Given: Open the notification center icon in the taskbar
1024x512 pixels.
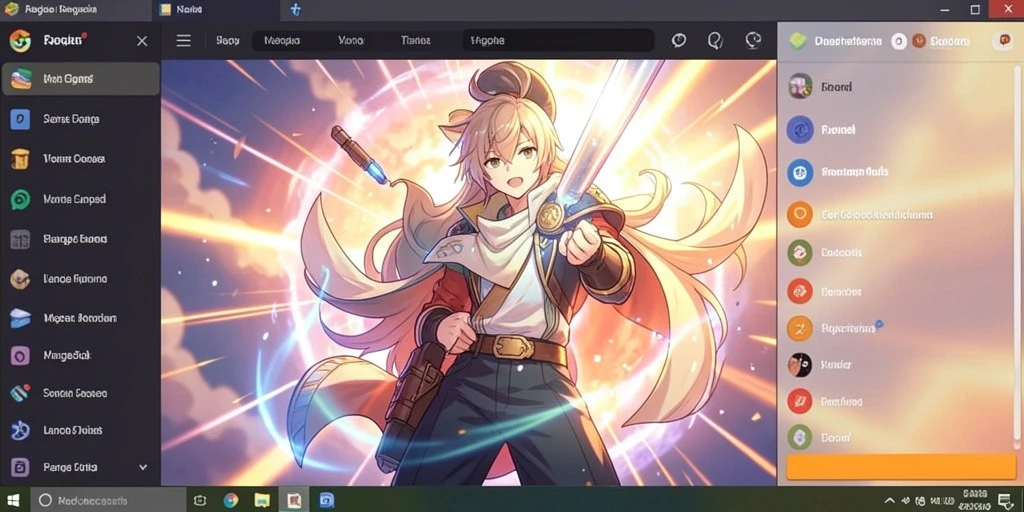Looking at the screenshot, I should [x=1006, y=500].
